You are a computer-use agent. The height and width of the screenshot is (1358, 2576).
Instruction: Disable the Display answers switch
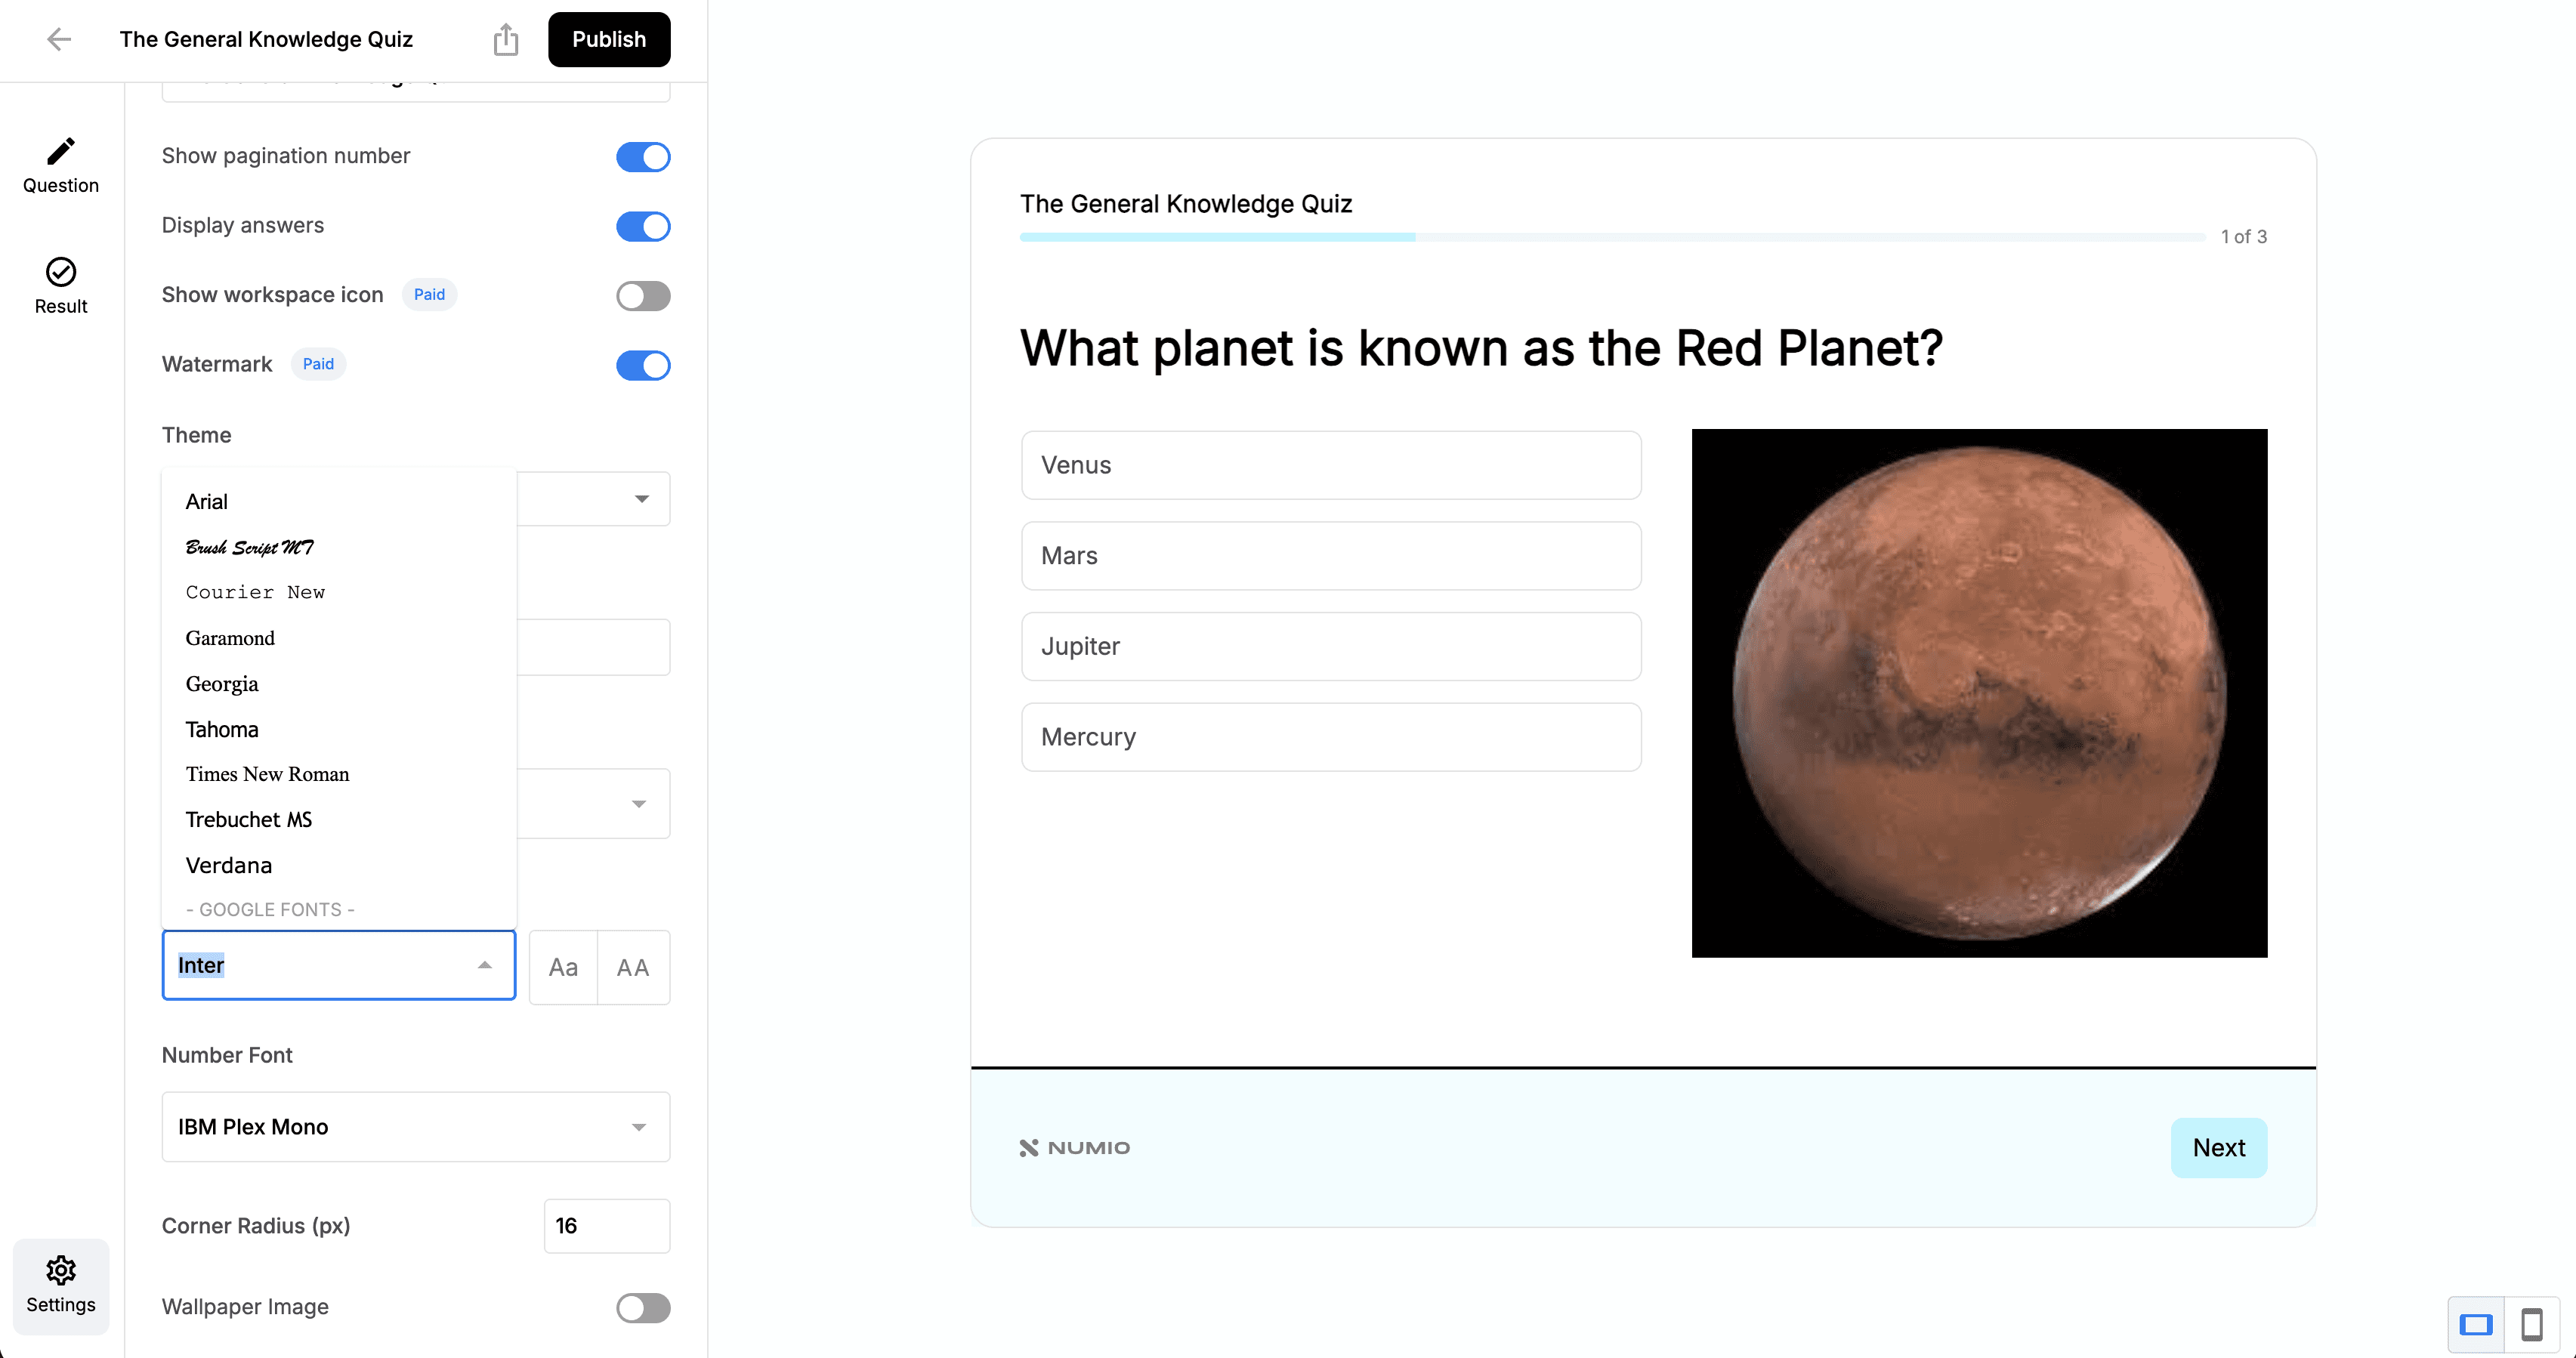[x=643, y=227]
